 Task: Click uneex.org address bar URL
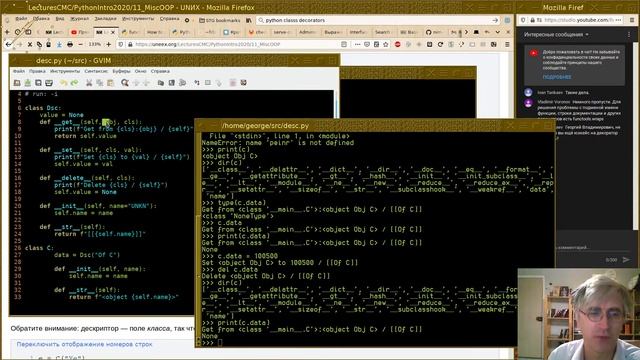[208, 44]
